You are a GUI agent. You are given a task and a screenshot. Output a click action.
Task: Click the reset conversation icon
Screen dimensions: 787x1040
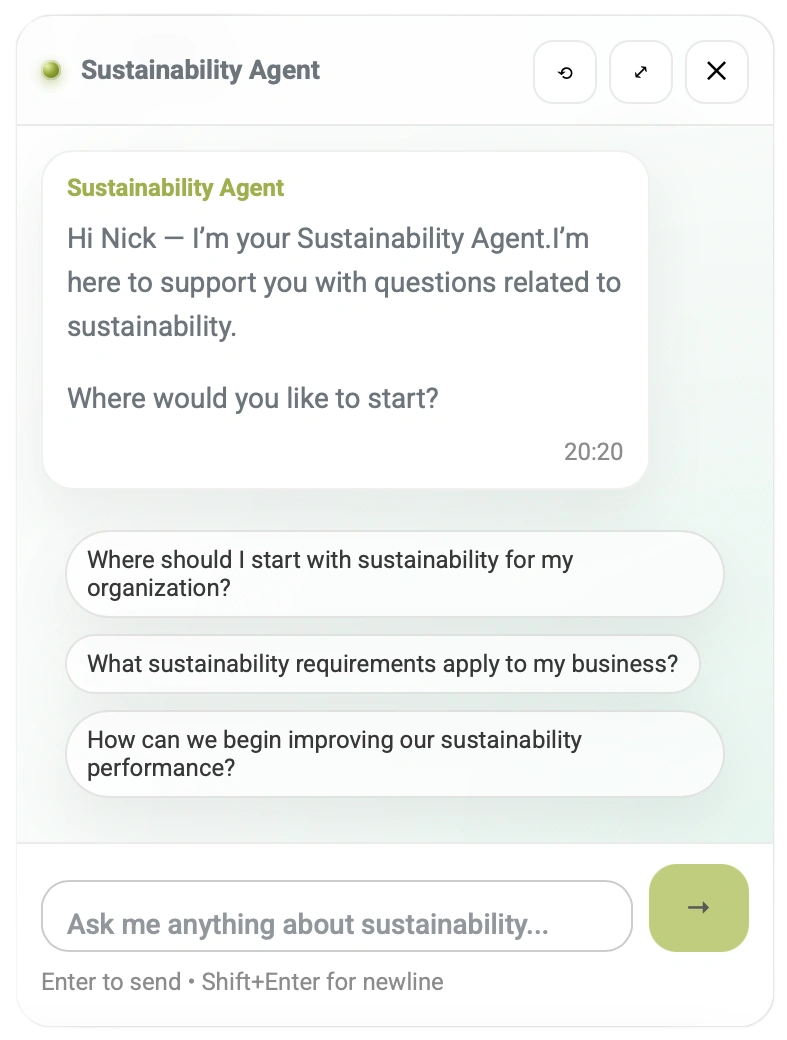tap(565, 72)
